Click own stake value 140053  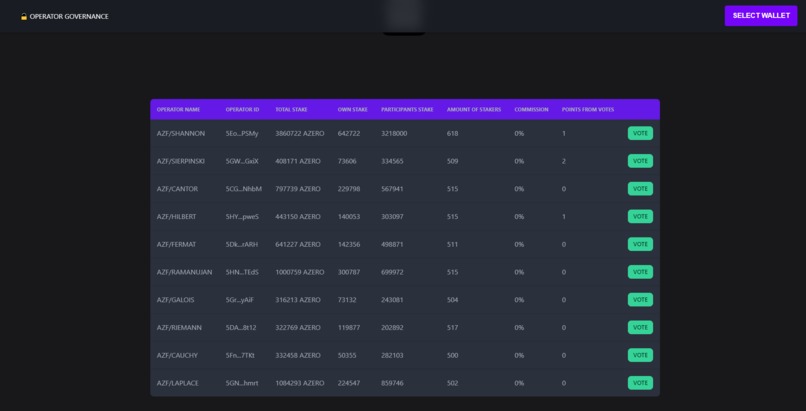click(x=349, y=216)
